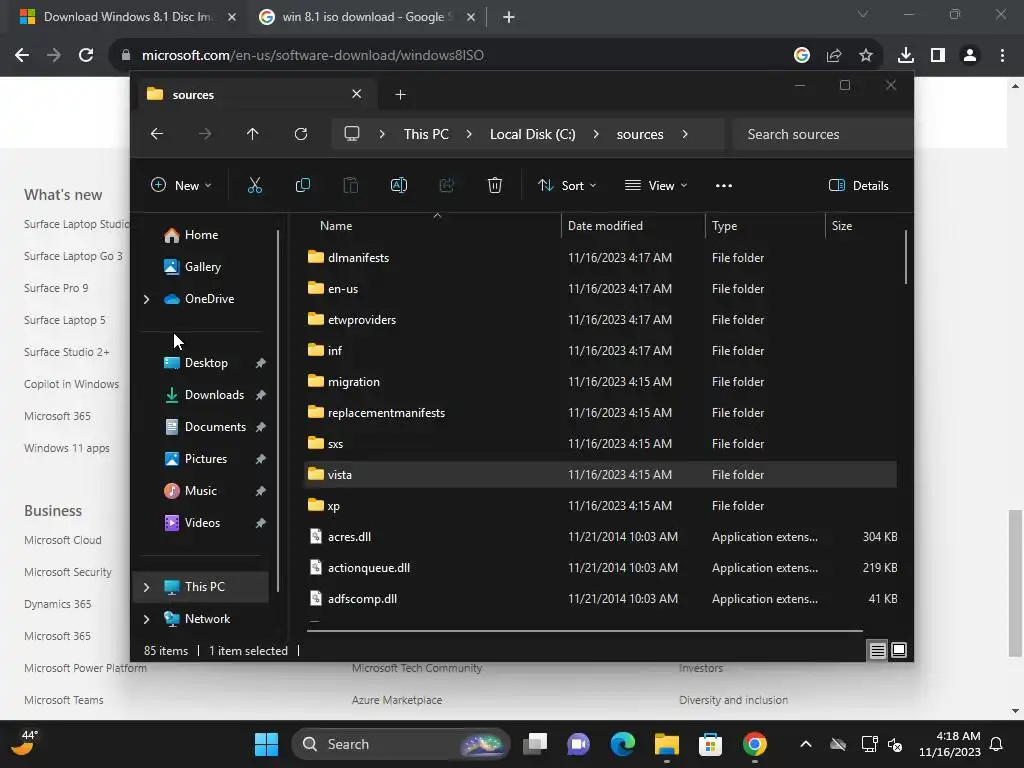Go up one folder level
This screenshot has width=1024, height=768.
point(253,134)
